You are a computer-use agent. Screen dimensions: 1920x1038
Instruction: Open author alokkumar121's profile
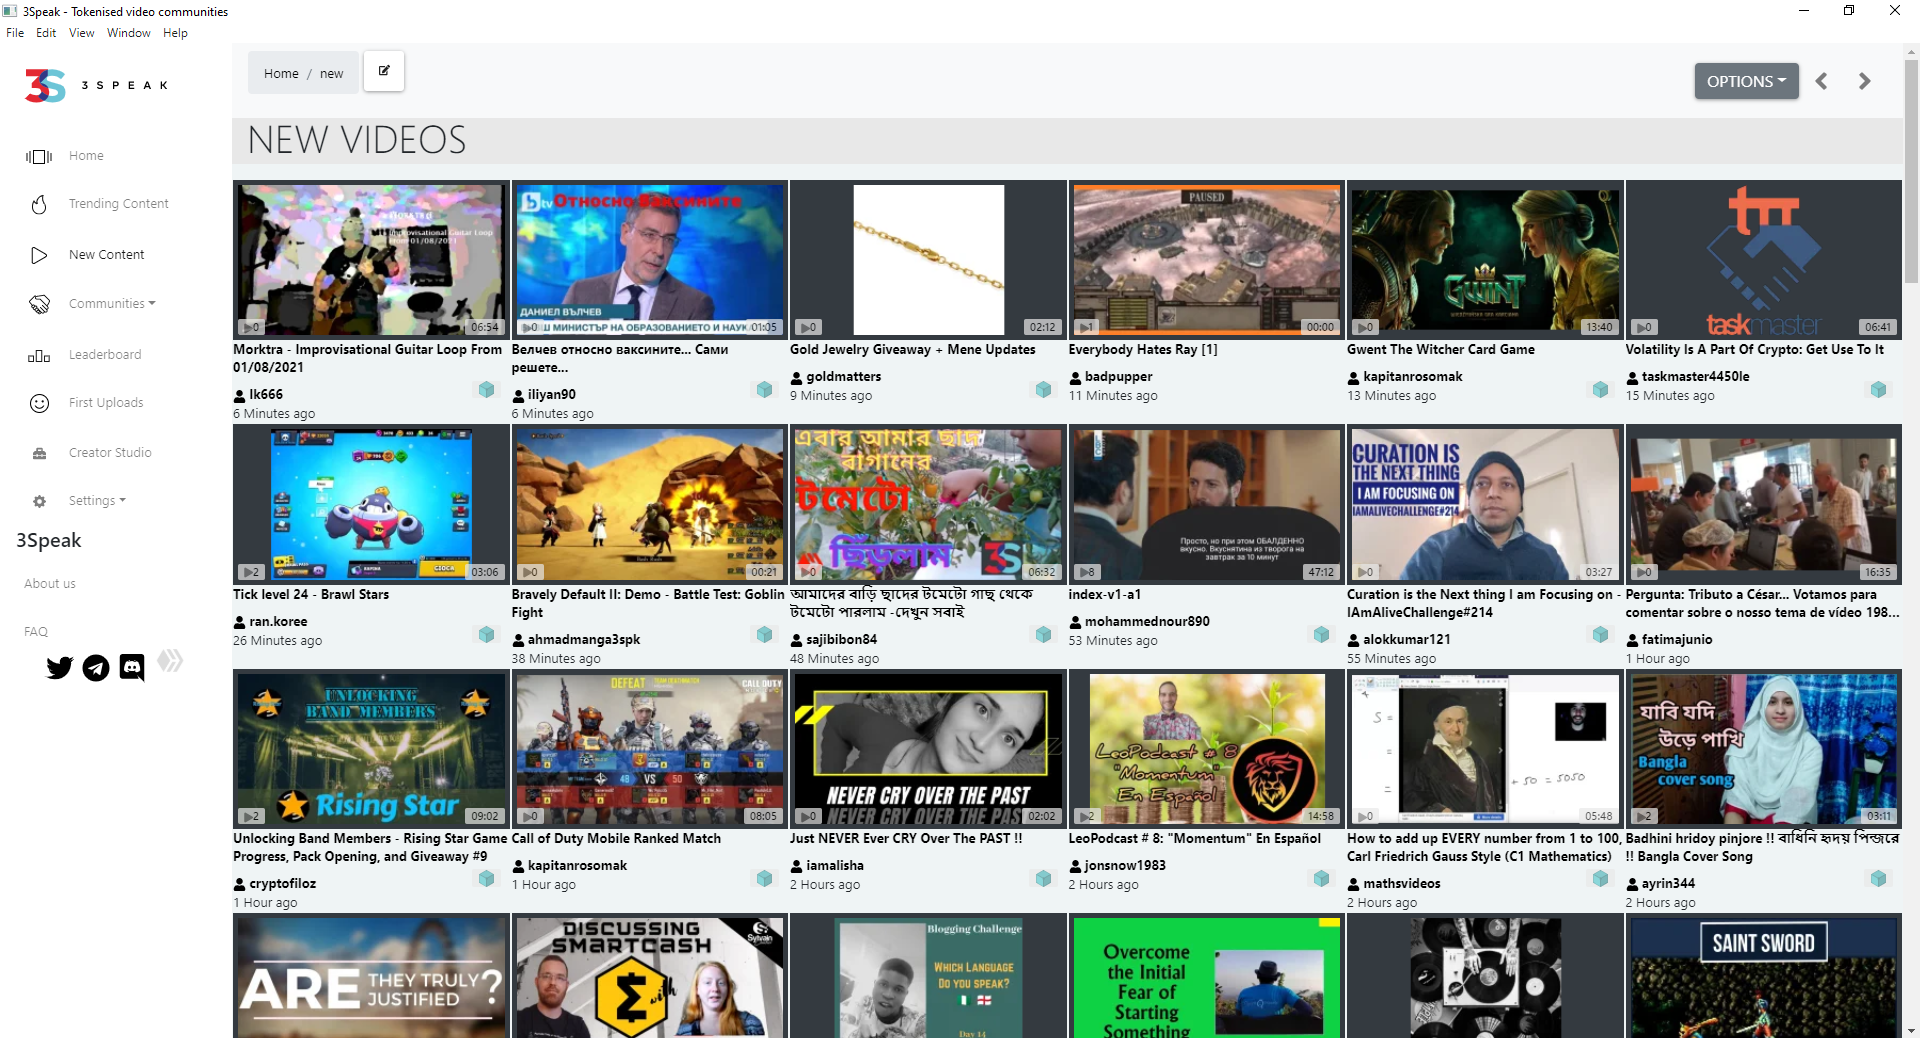(1407, 640)
